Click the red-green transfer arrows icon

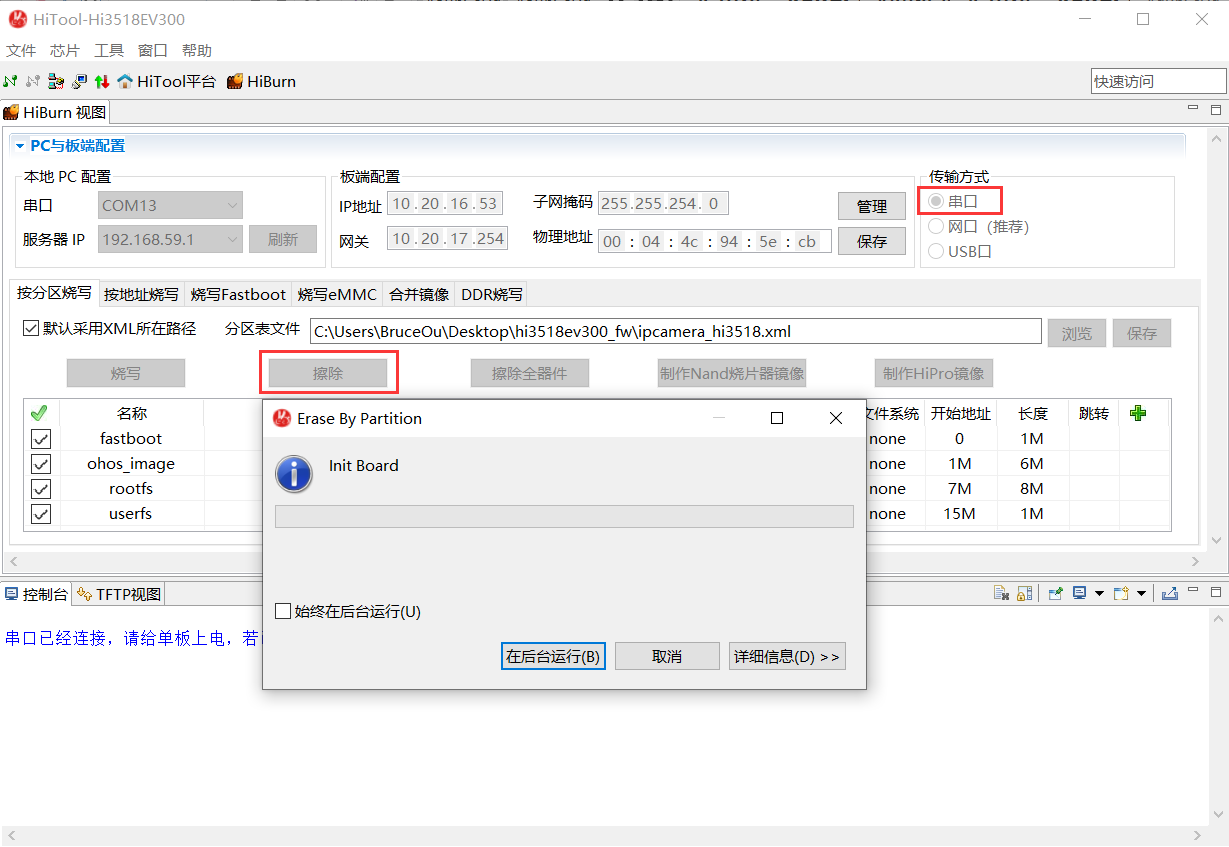pyautogui.click(x=102, y=81)
